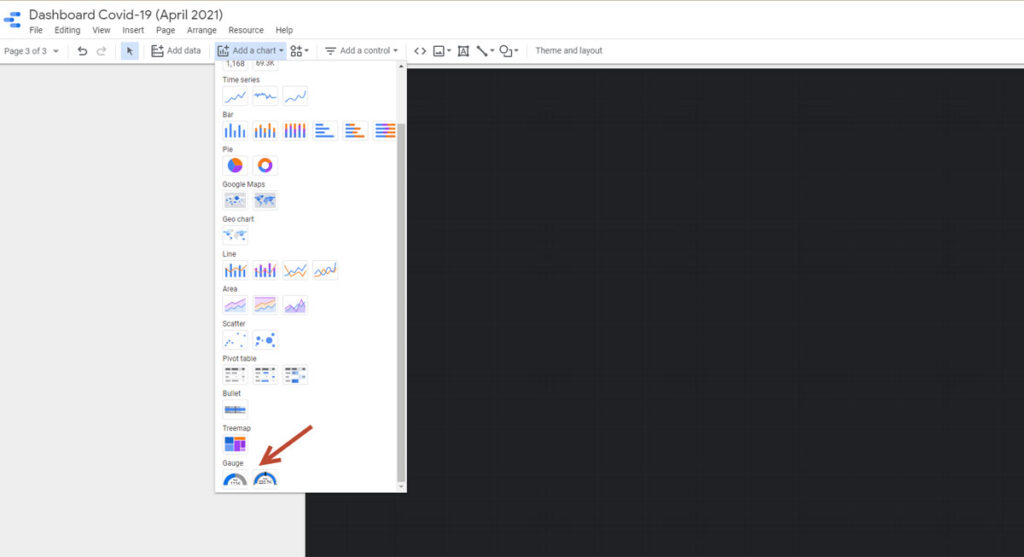Insert URL embed with the code icon

coord(420,51)
